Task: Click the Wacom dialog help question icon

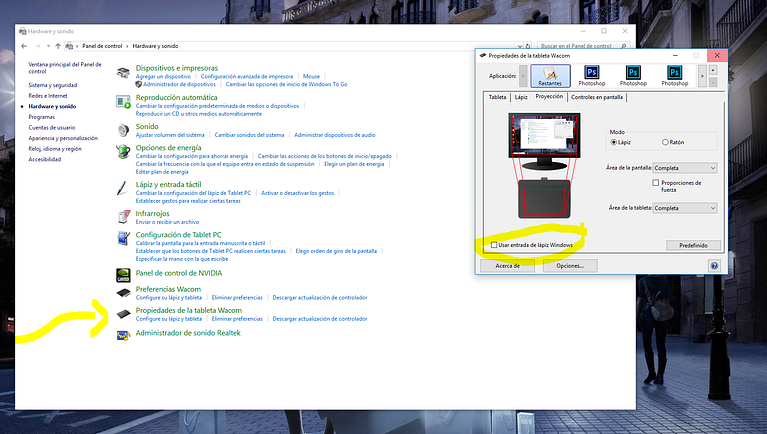Action: (x=714, y=266)
